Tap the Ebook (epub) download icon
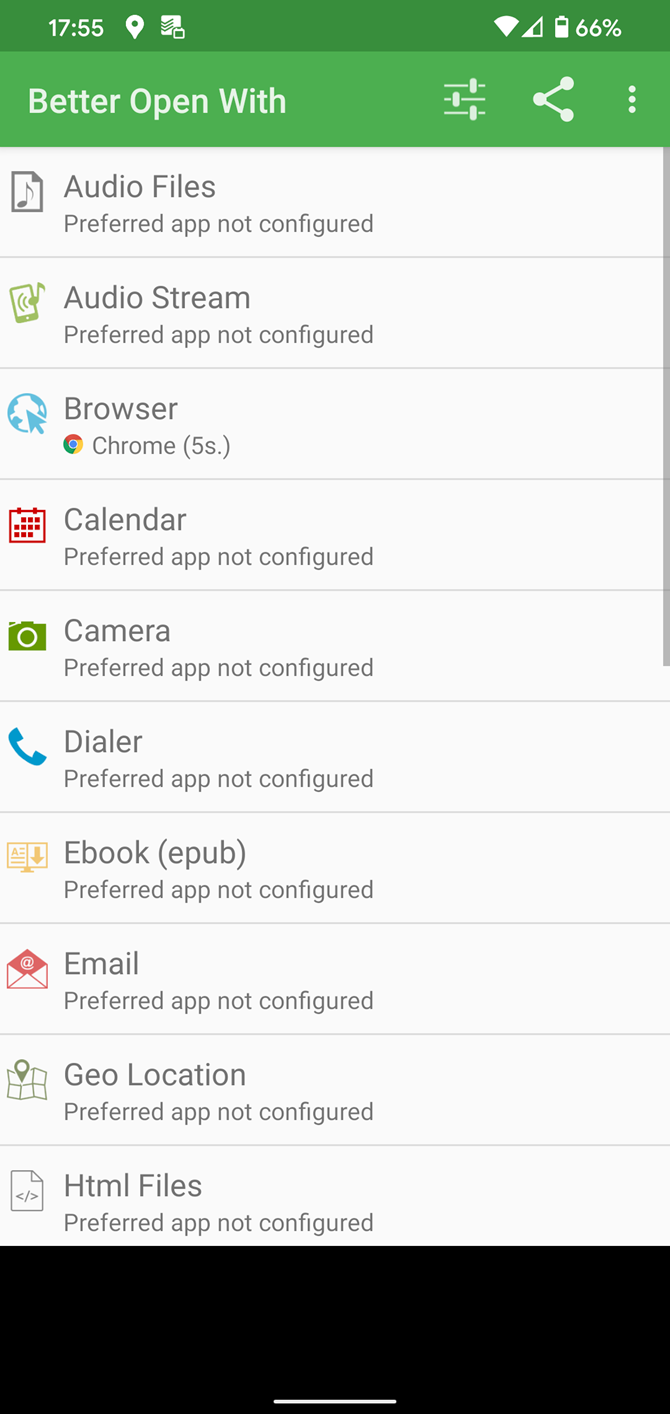This screenshot has height=1414, width=670. [x=27, y=857]
